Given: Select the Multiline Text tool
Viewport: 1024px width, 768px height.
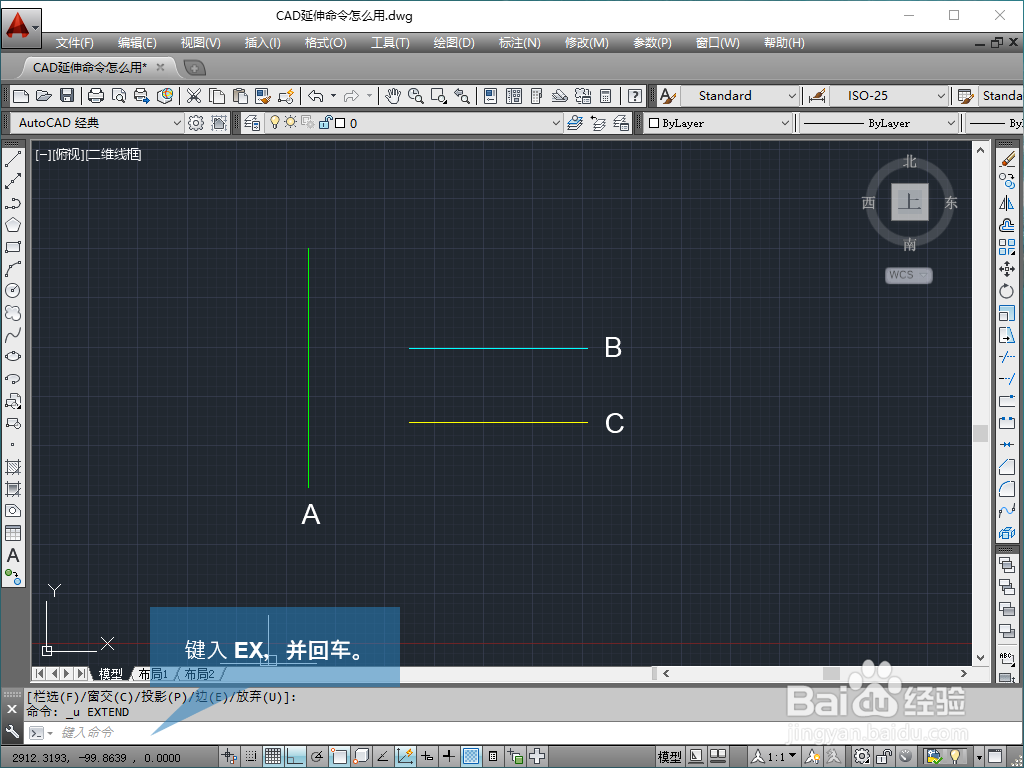Looking at the screenshot, I should [x=13, y=556].
